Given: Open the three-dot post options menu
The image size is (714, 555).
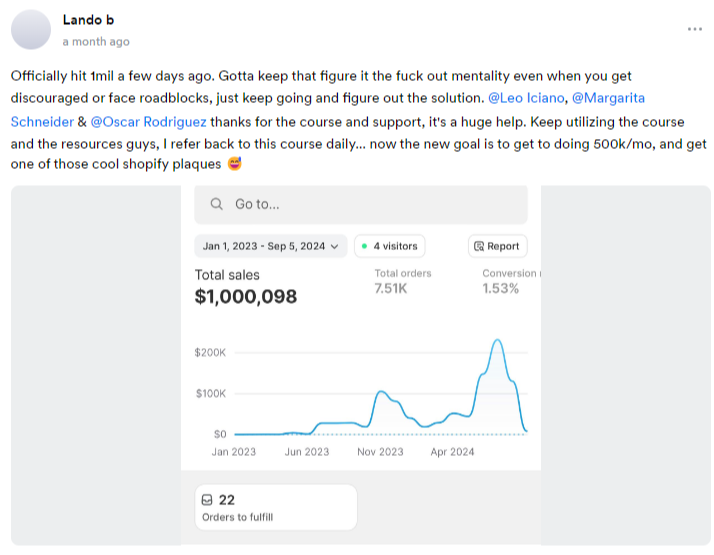Looking at the screenshot, I should point(694,29).
